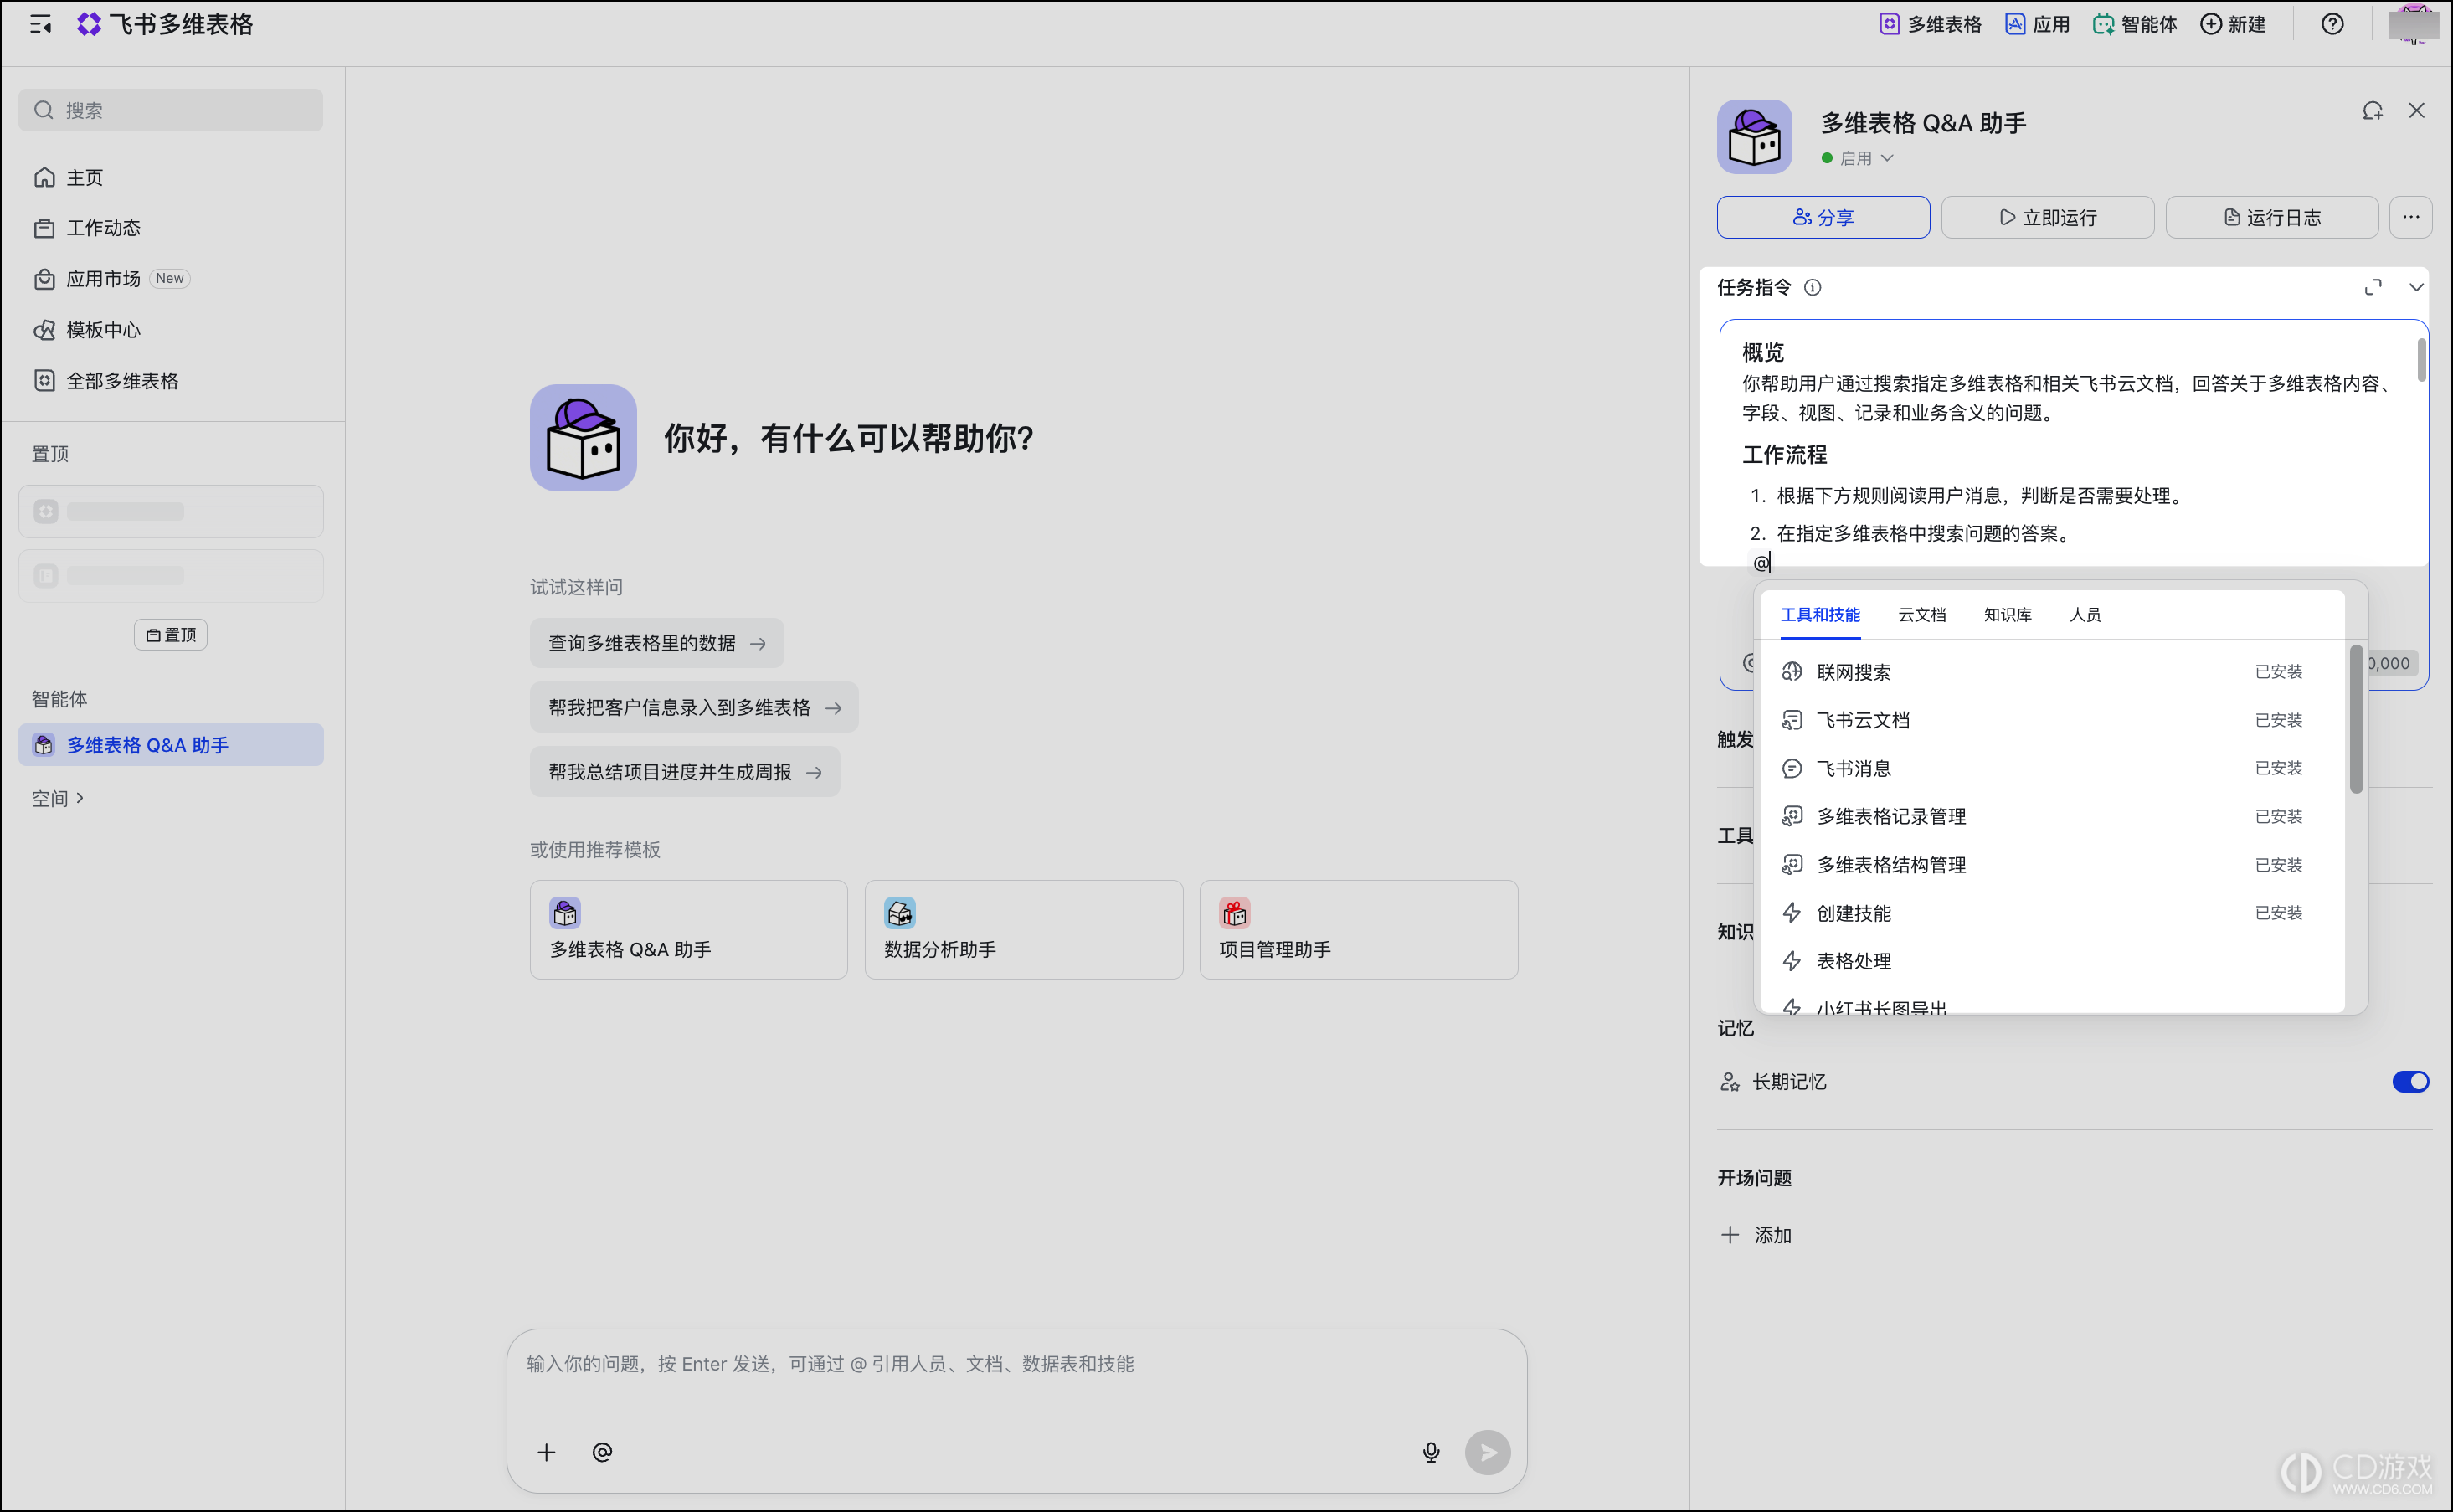Select 多维表格记录管理 from the tool list
The image size is (2453, 1512).
pyautogui.click(x=2049, y=816)
